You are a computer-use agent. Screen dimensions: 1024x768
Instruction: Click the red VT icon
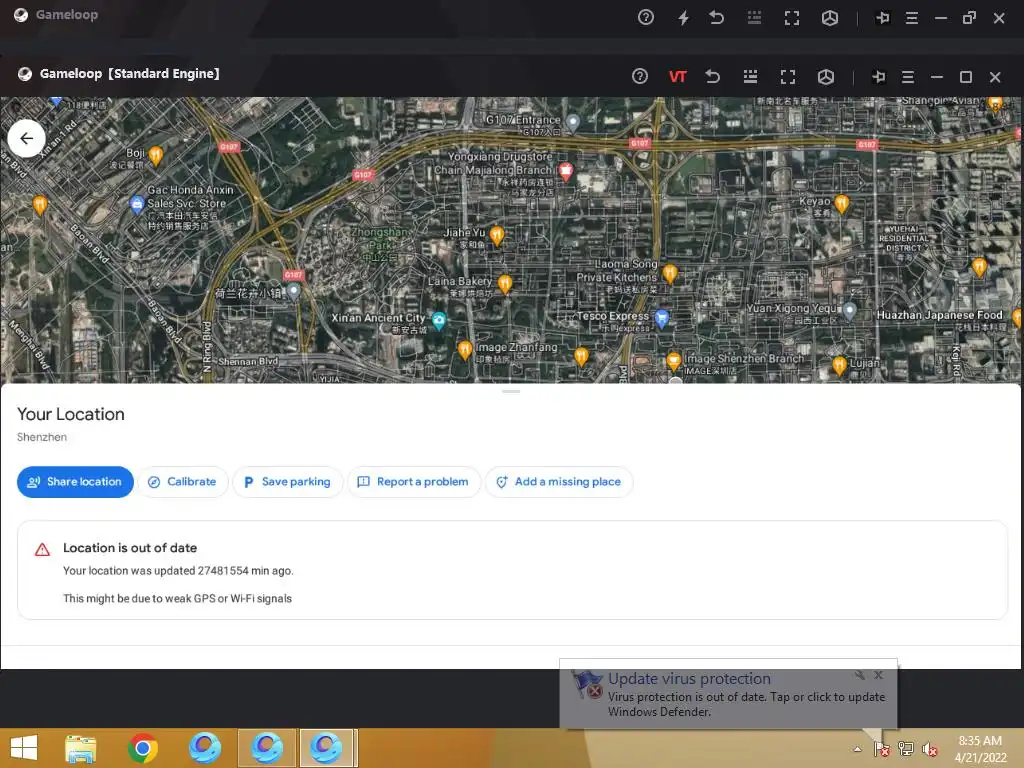[677, 77]
